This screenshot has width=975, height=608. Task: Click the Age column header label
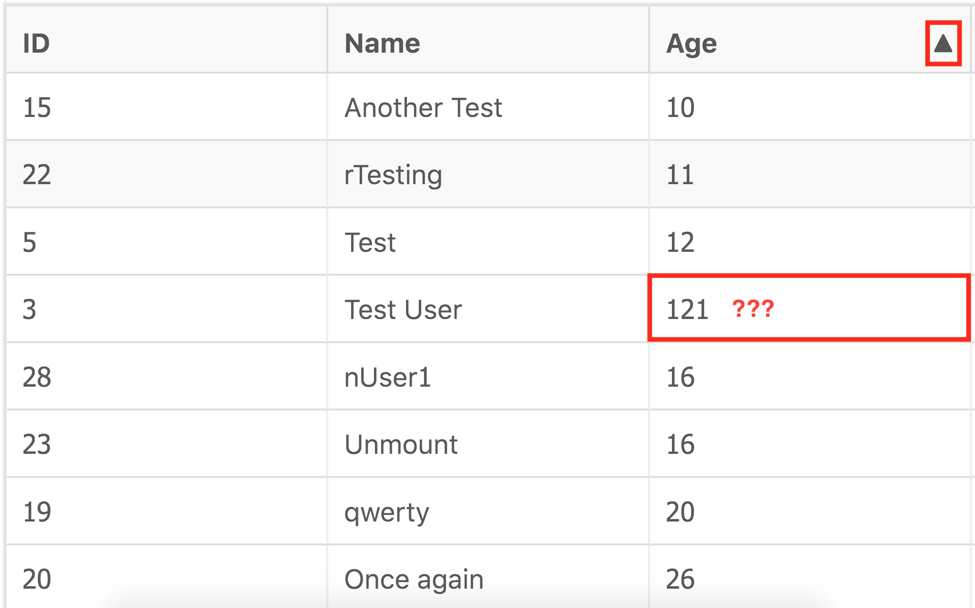coord(691,44)
